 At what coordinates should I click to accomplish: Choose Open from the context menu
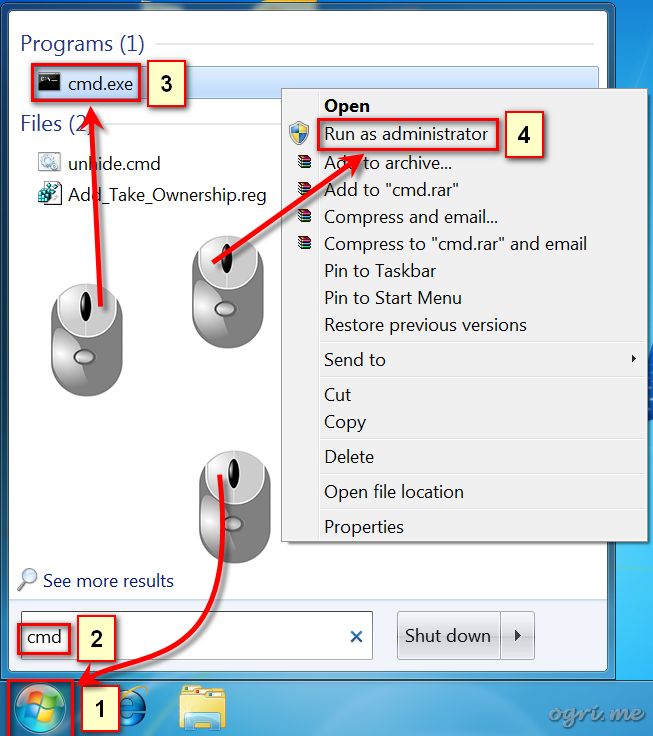pos(347,106)
